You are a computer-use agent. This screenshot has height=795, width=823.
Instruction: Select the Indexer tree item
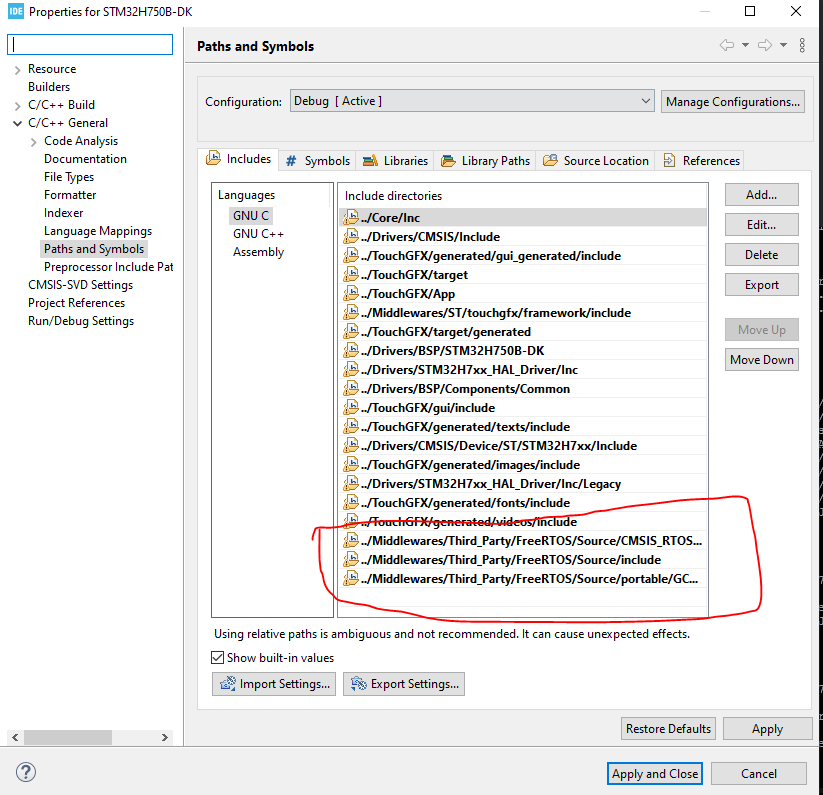(64, 213)
